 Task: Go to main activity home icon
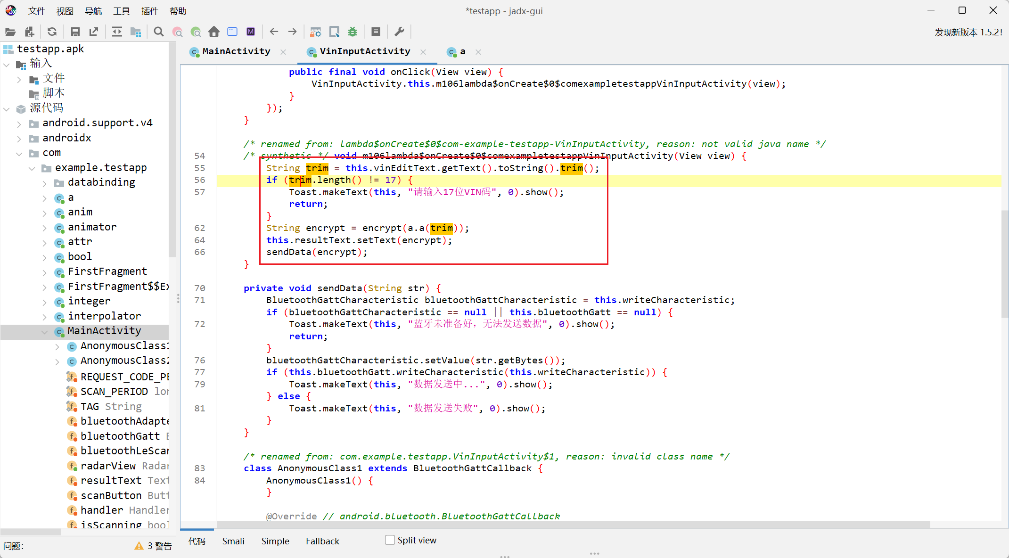214,32
